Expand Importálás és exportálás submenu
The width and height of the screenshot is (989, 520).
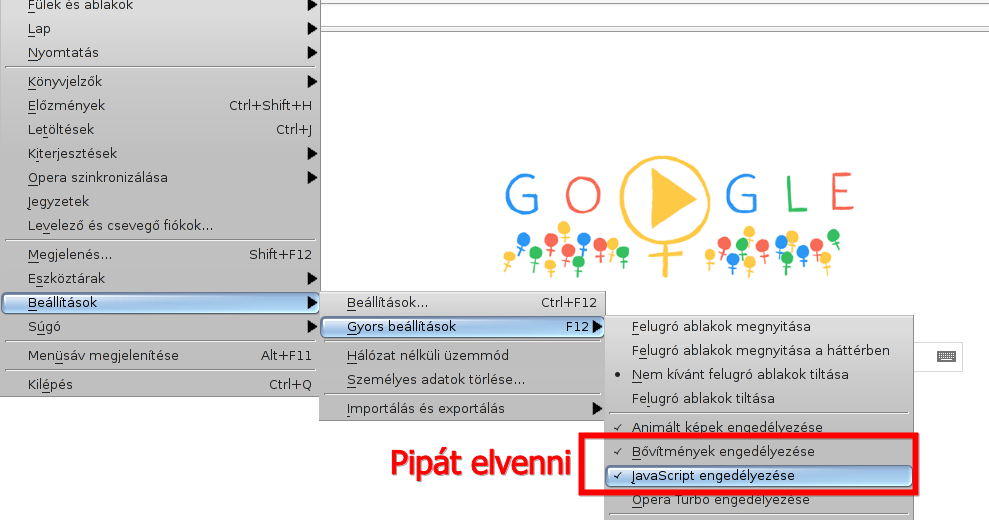[x=462, y=408]
